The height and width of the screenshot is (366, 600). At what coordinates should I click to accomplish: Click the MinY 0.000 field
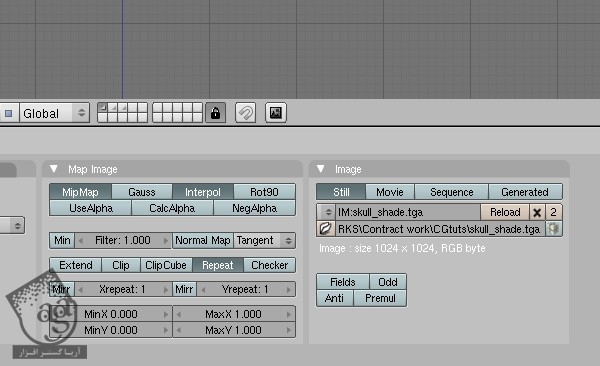111,330
